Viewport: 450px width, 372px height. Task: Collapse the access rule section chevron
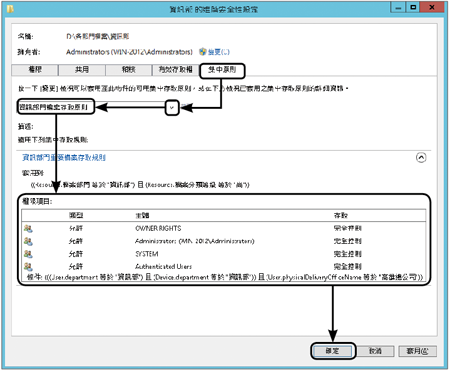[x=421, y=158]
